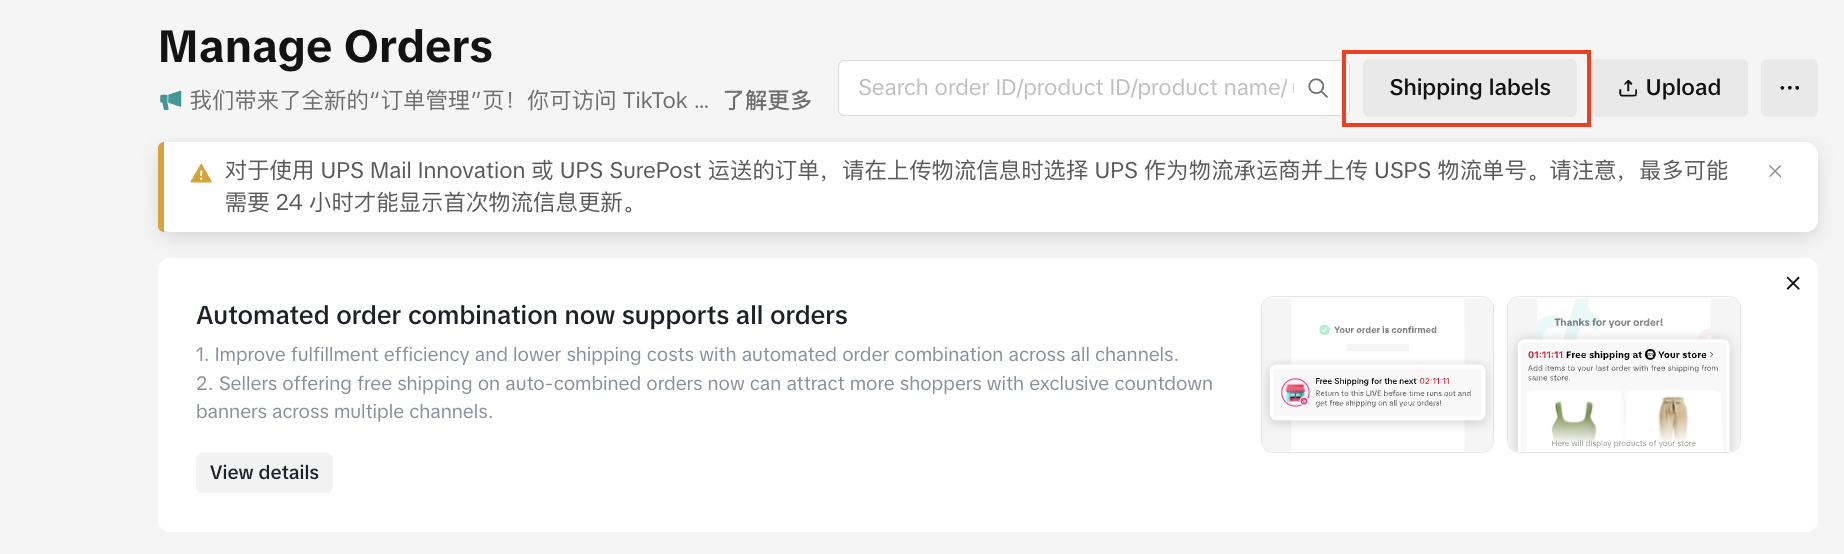Dismiss the UPS Mail Innovation notice

coord(1775,171)
